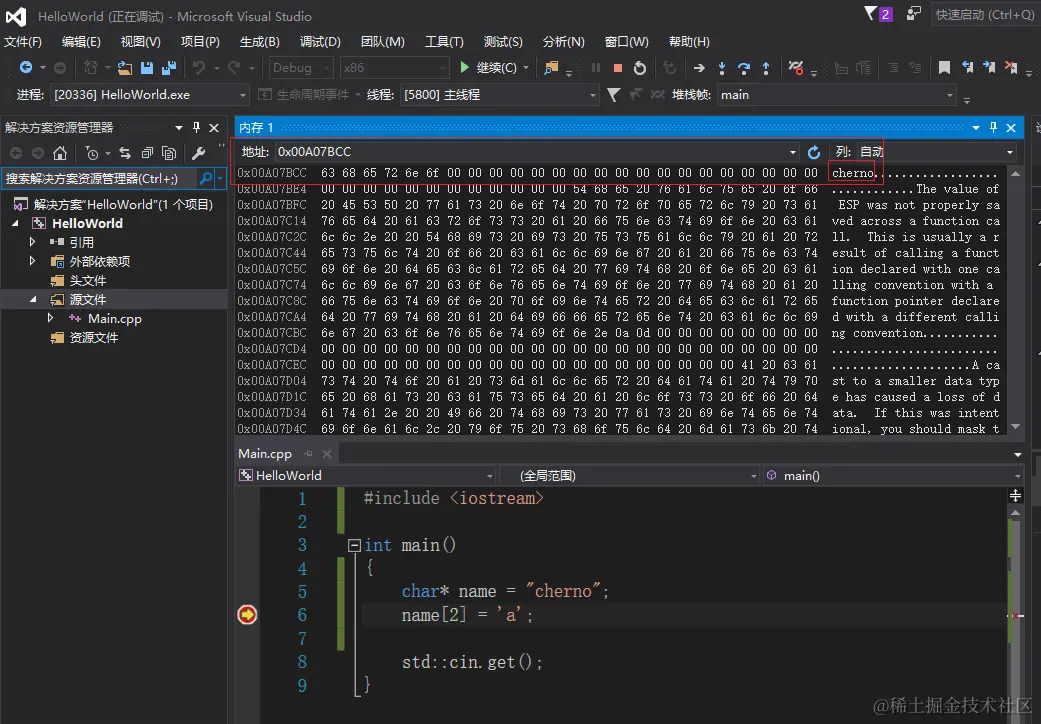1041x724 pixels.
Task: Collapse the 源文件 folder
Action: (x=33, y=299)
